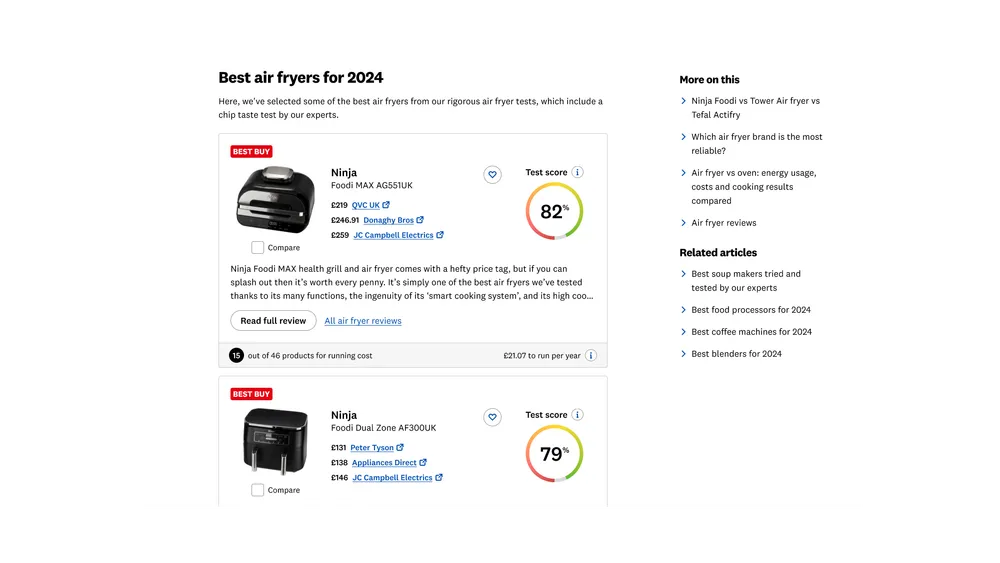Viewport: 1000px width, 563px height.
Task: Open test score info for Foodi MAX
Action: (x=577, y=173)
